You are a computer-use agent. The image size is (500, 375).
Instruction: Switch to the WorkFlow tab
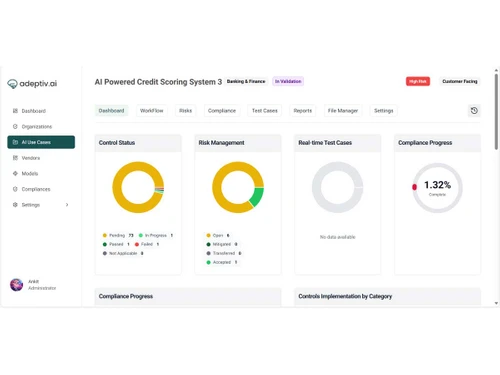152,111
